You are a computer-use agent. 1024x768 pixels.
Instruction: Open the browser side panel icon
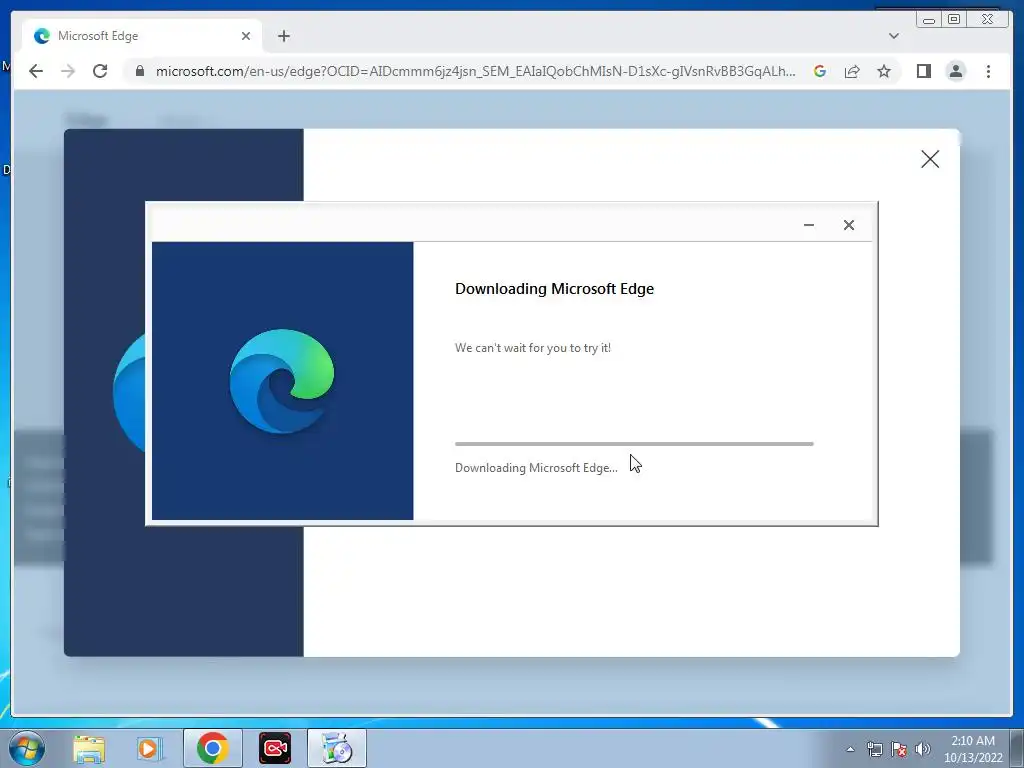click(x=923, y=71)
